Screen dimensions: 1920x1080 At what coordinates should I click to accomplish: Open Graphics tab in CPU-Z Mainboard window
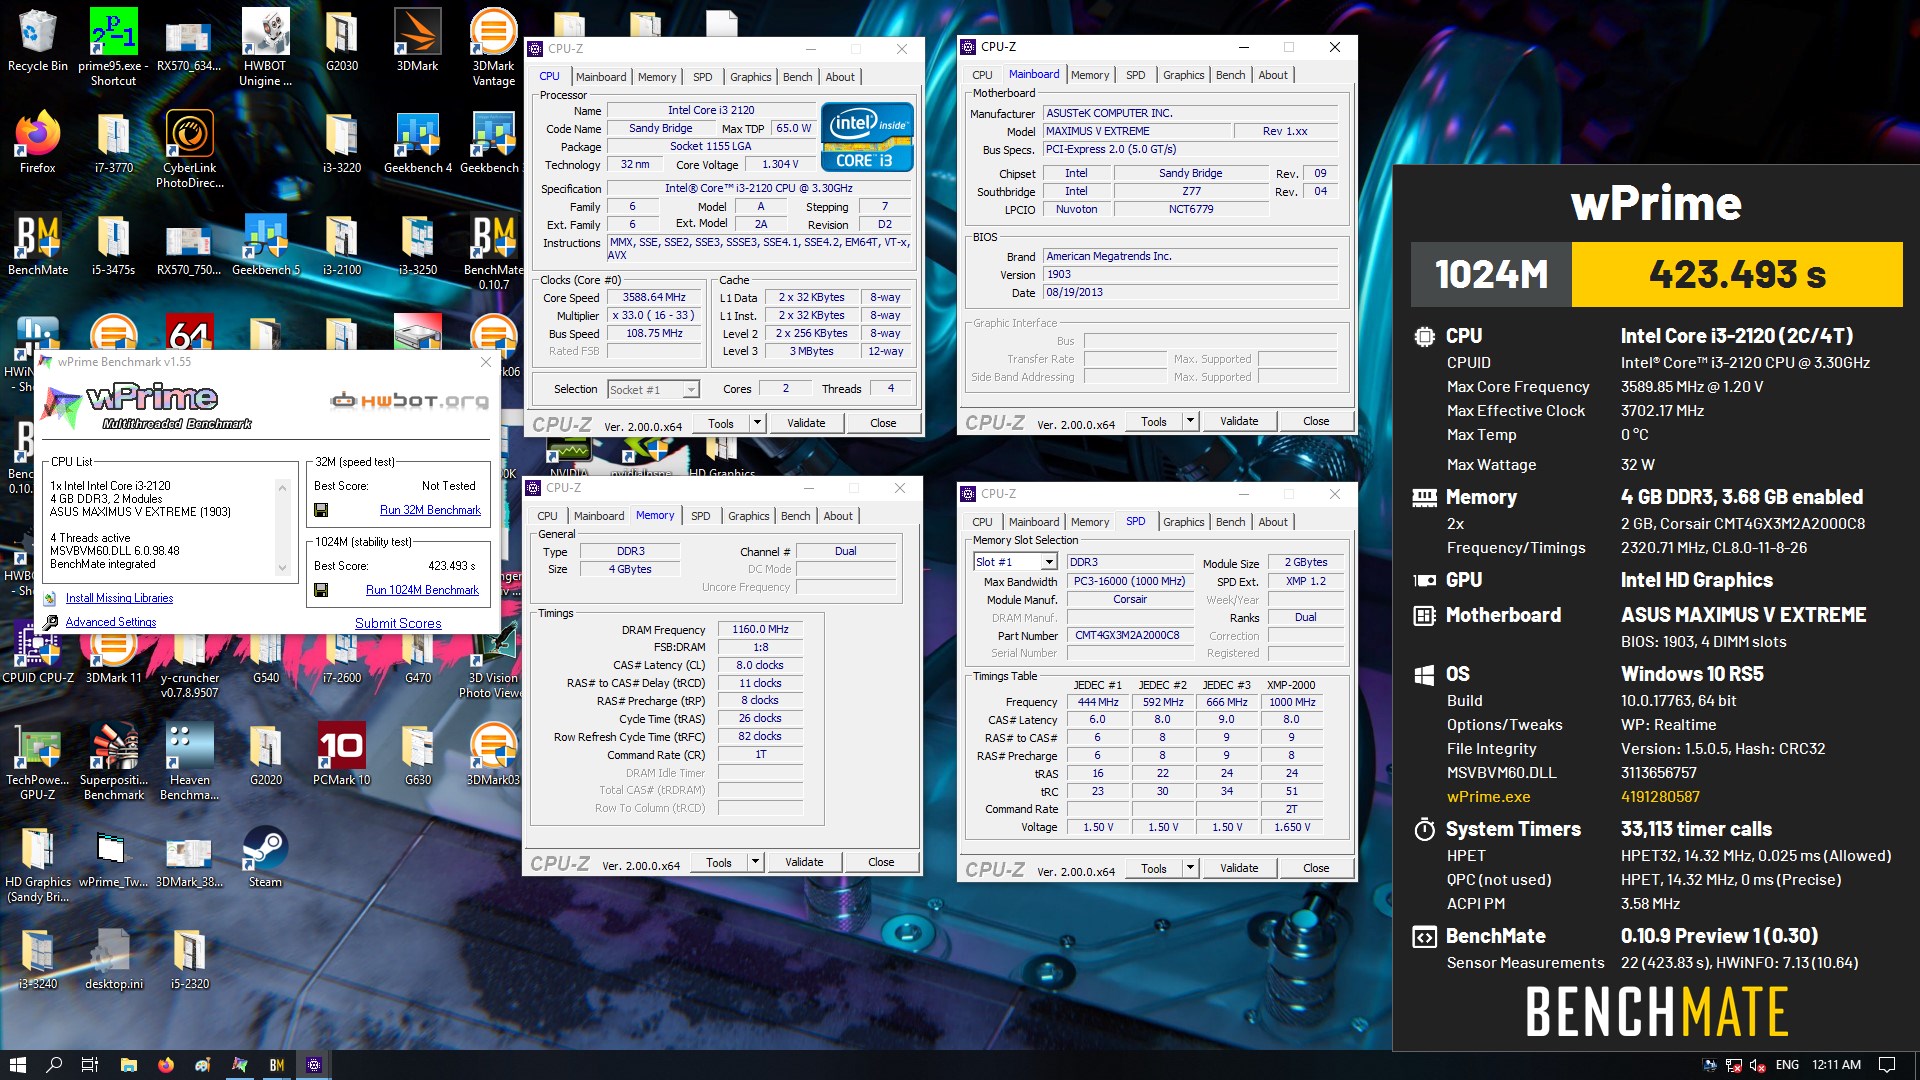click(1183, 75)
